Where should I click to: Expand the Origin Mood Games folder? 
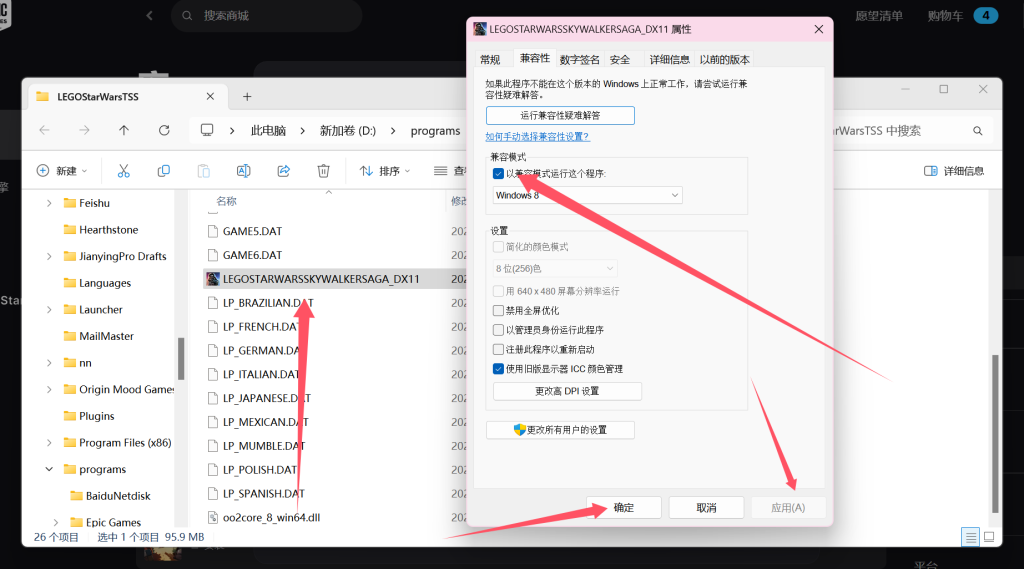[x=49, y=389]
